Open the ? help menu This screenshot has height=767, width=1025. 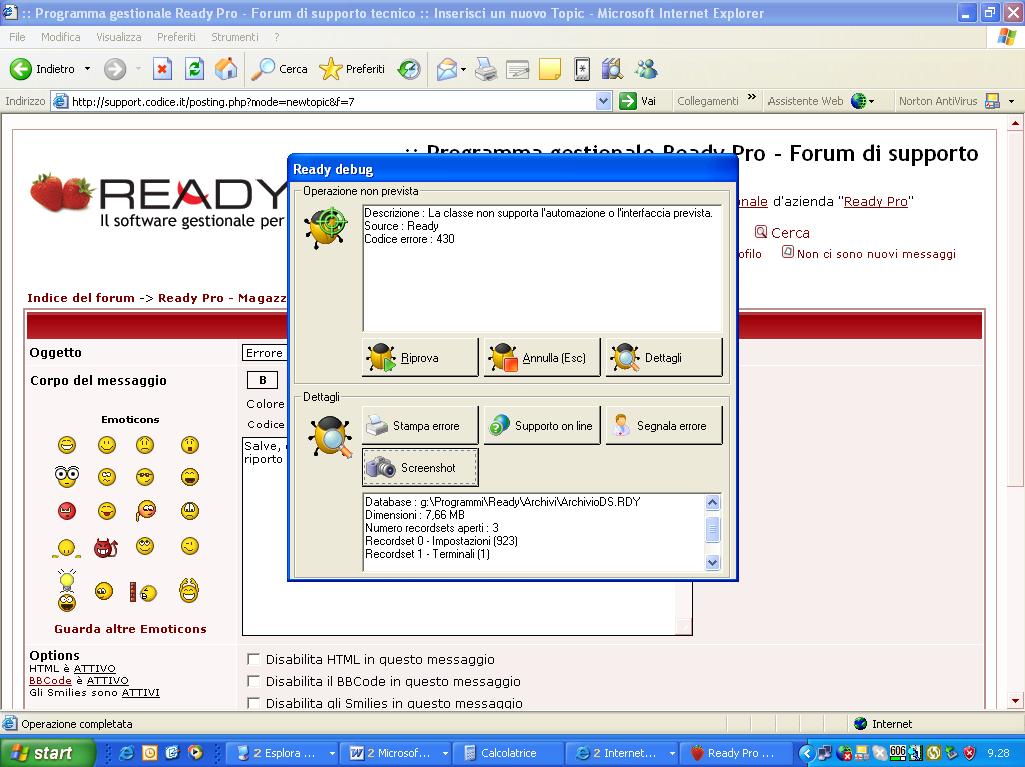277,37
